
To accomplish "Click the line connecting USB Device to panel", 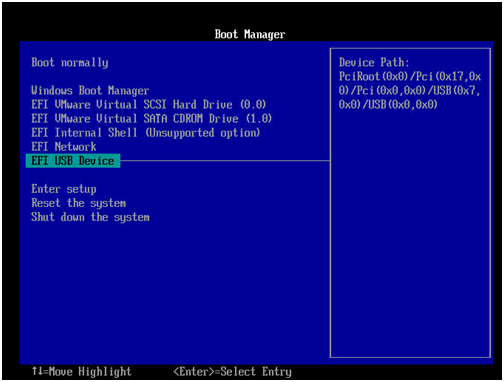I will 225,161.
